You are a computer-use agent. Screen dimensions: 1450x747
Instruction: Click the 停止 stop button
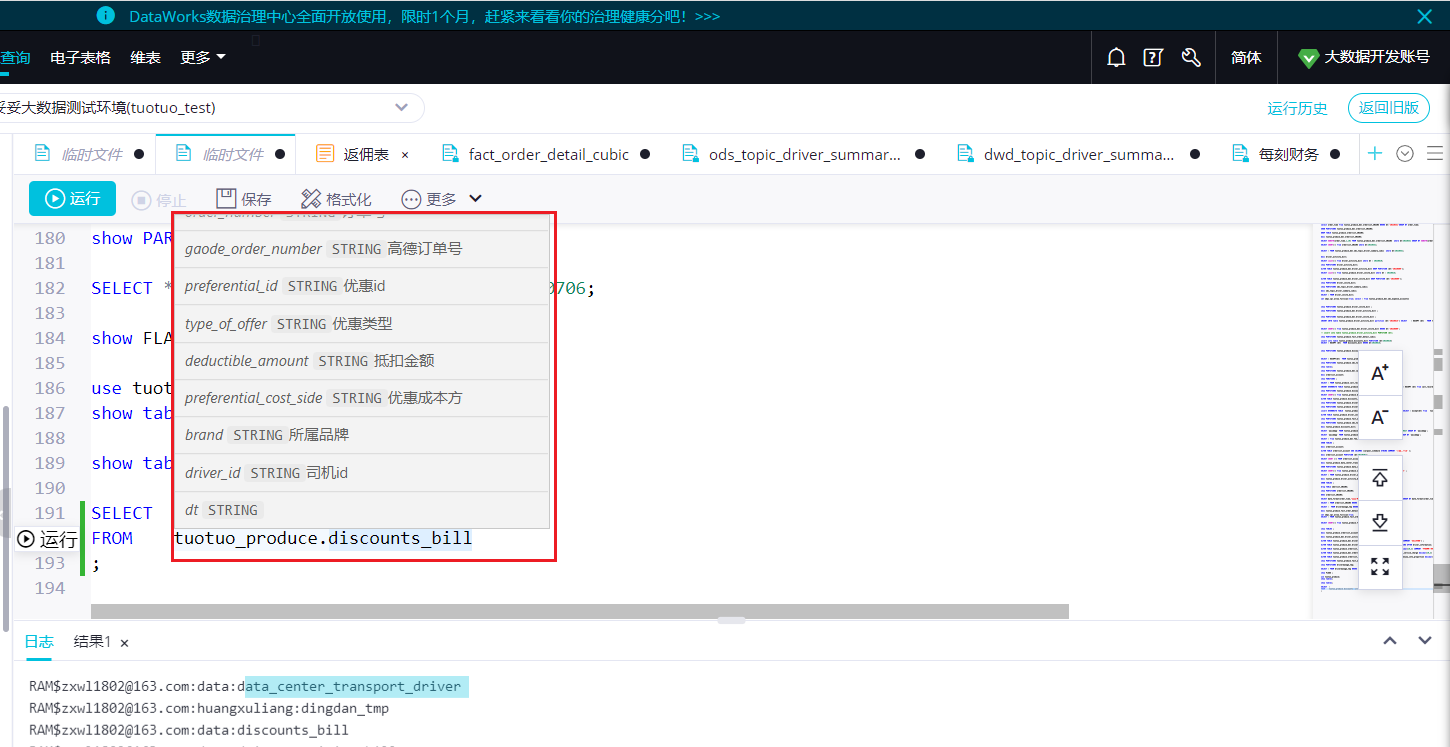coord(159,200)
